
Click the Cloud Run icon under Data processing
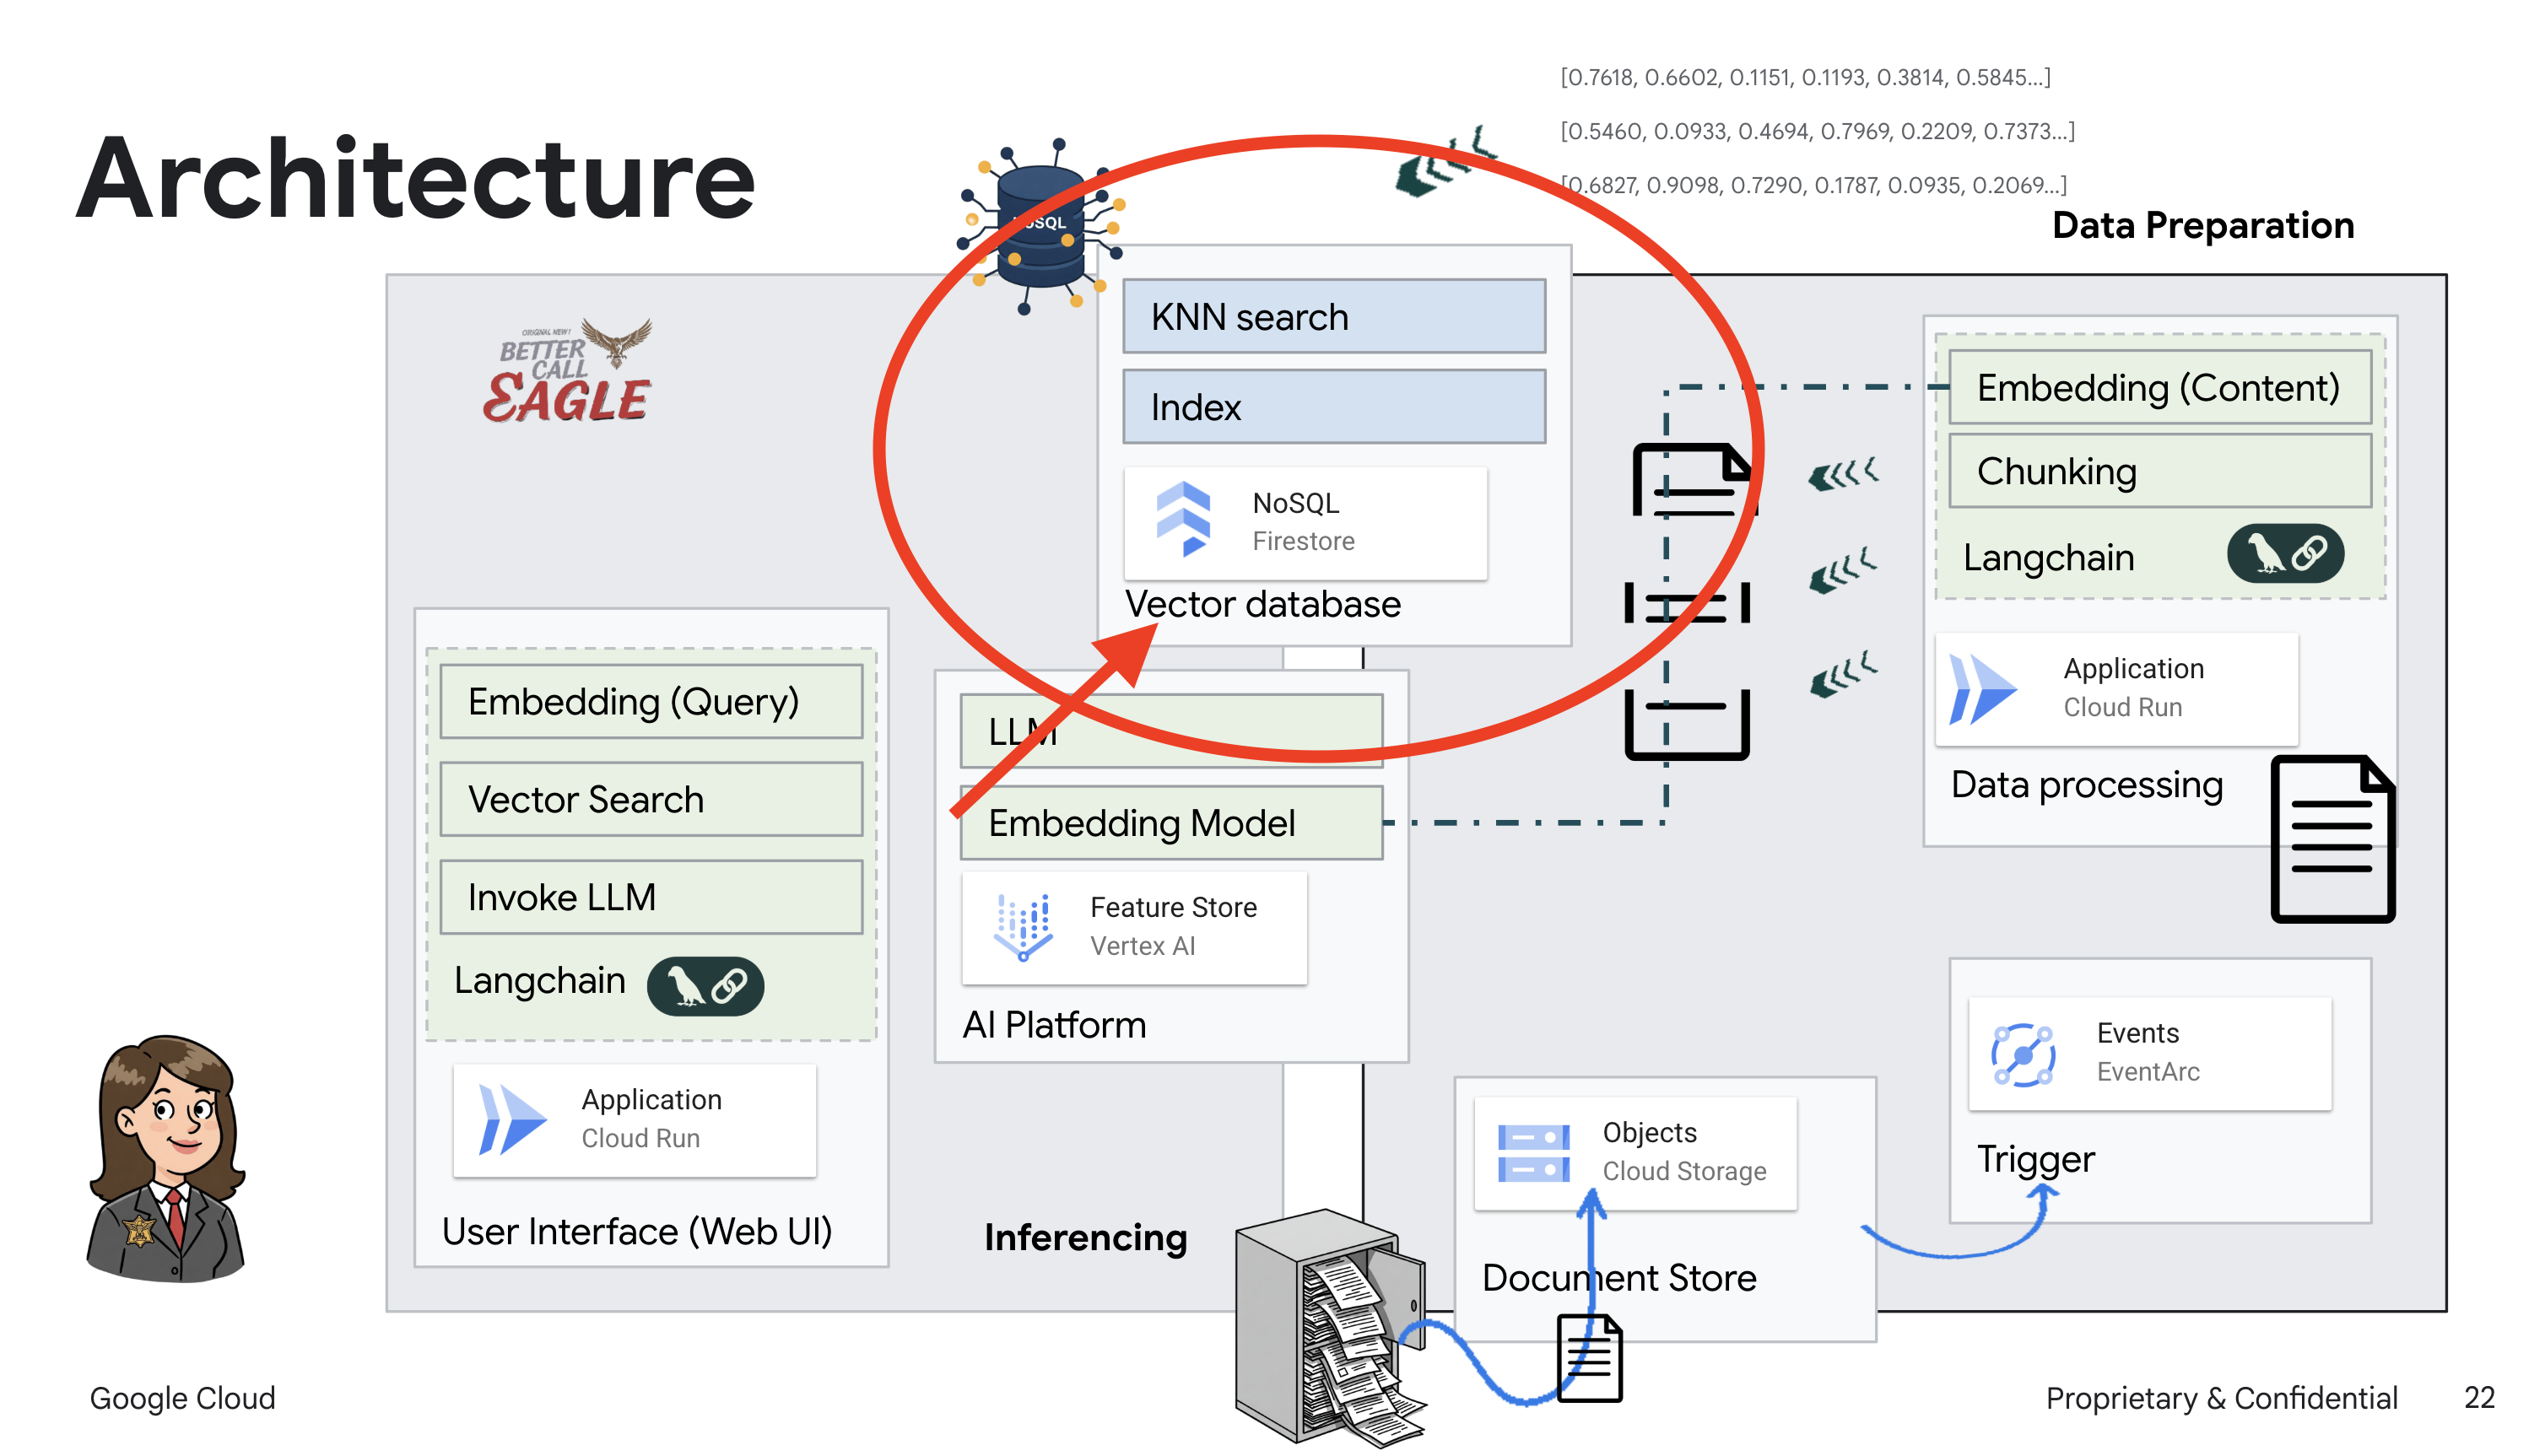pos(1982,689)
